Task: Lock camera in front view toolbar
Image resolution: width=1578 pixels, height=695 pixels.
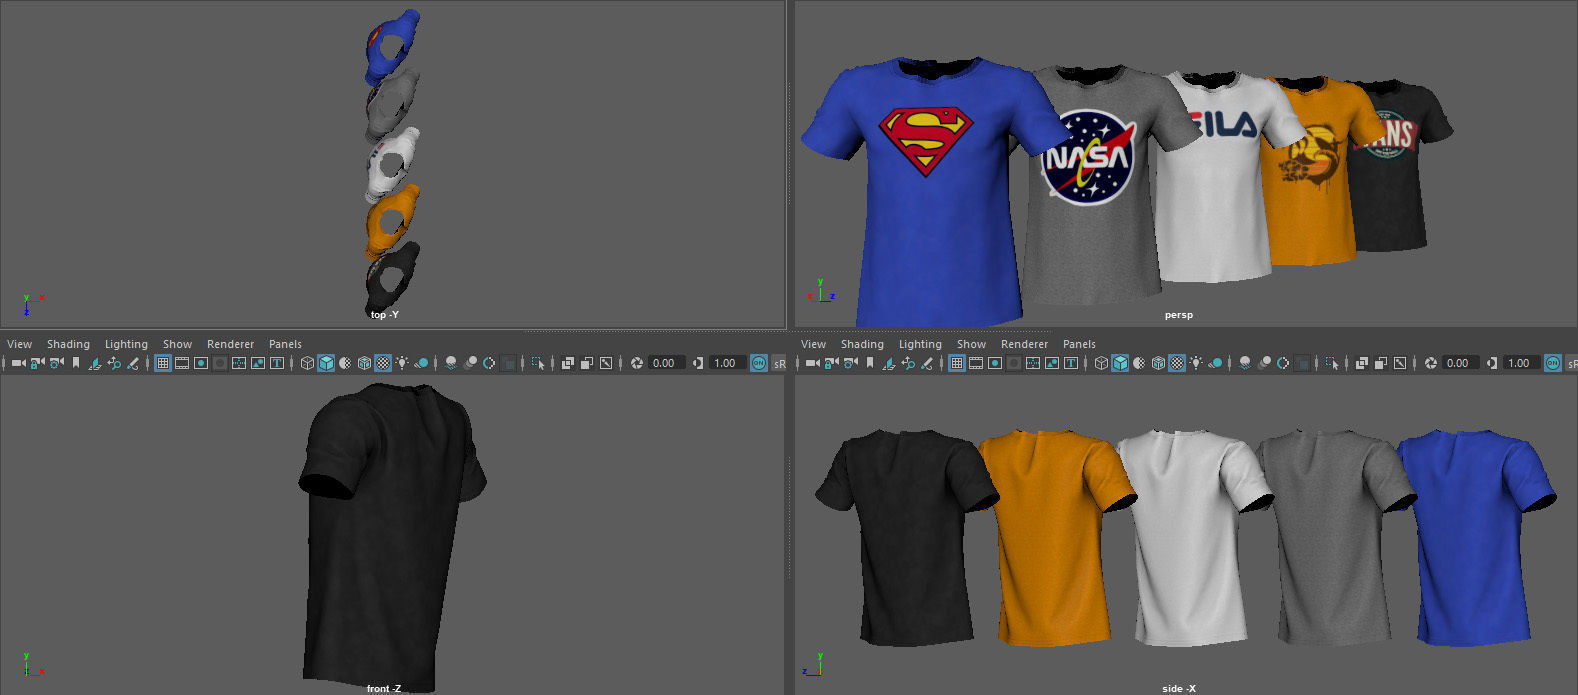Action: point(36,363)
